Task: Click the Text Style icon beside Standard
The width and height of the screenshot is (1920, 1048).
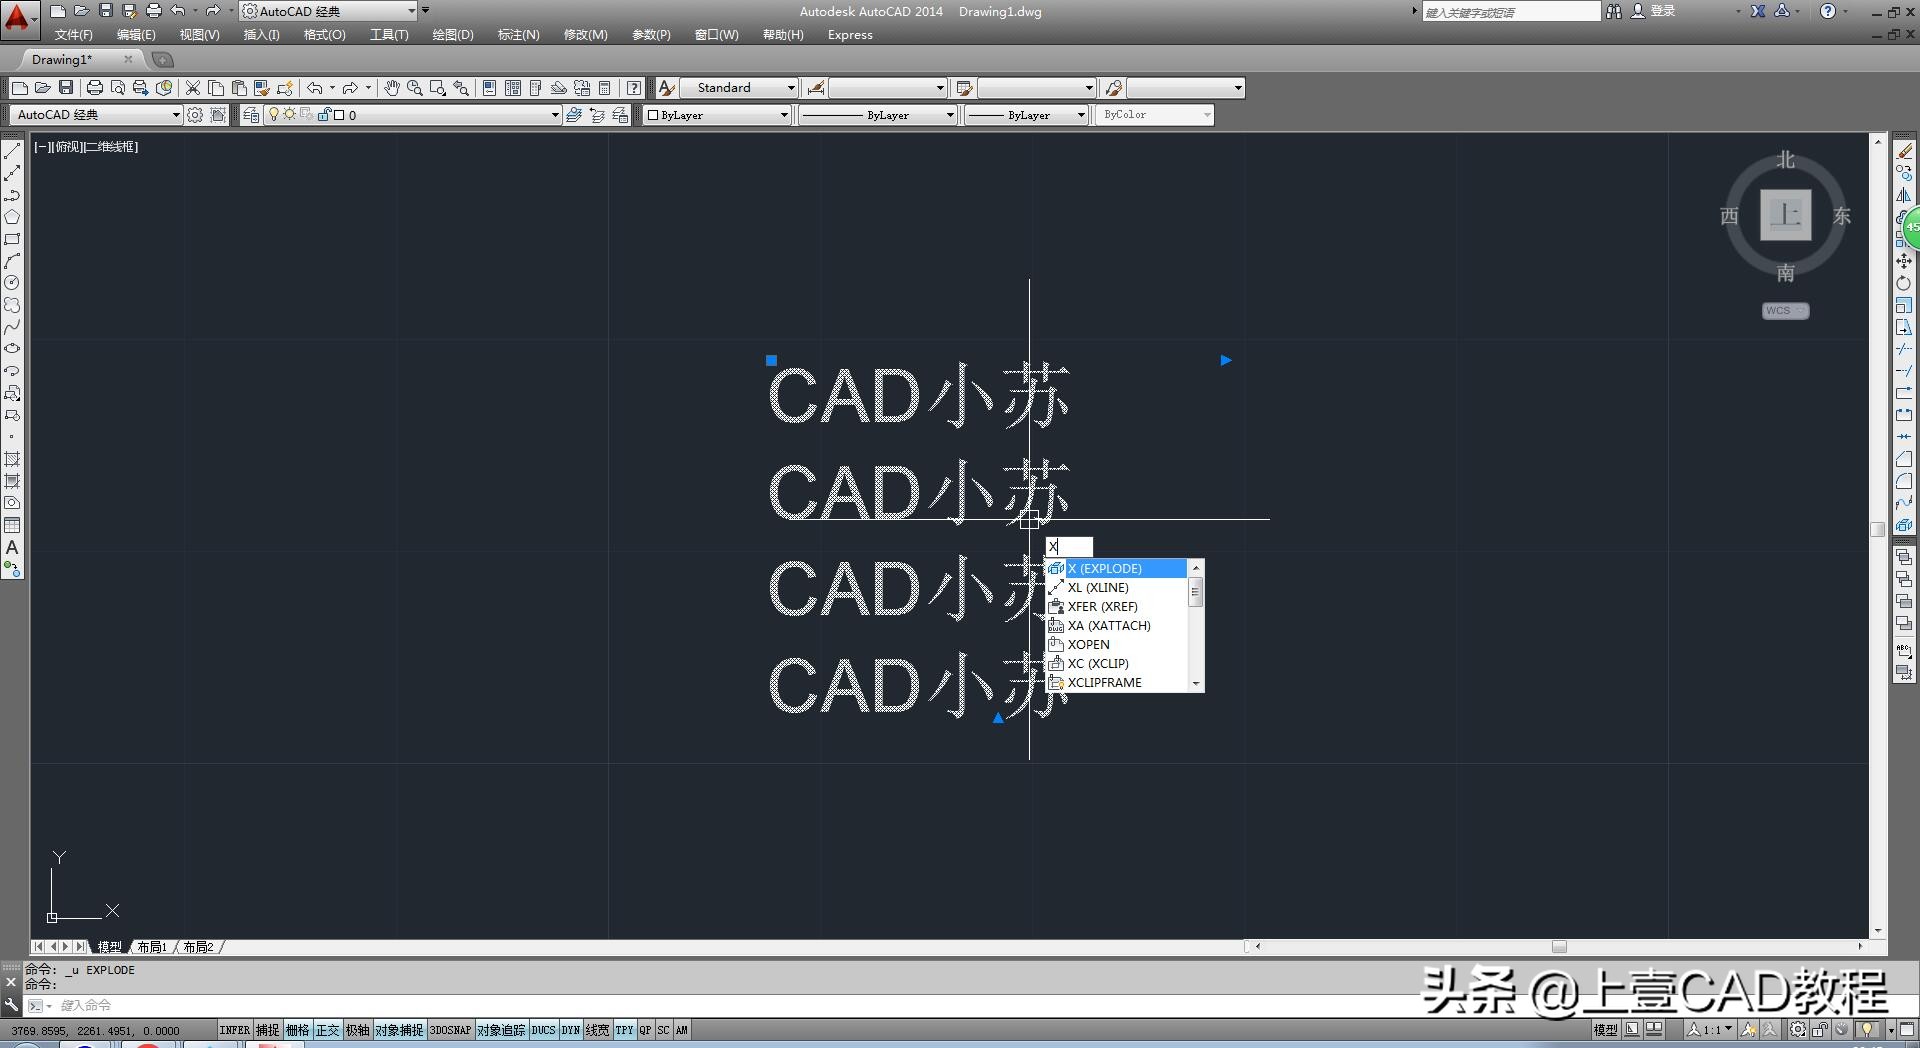Action: coord(667,88)
